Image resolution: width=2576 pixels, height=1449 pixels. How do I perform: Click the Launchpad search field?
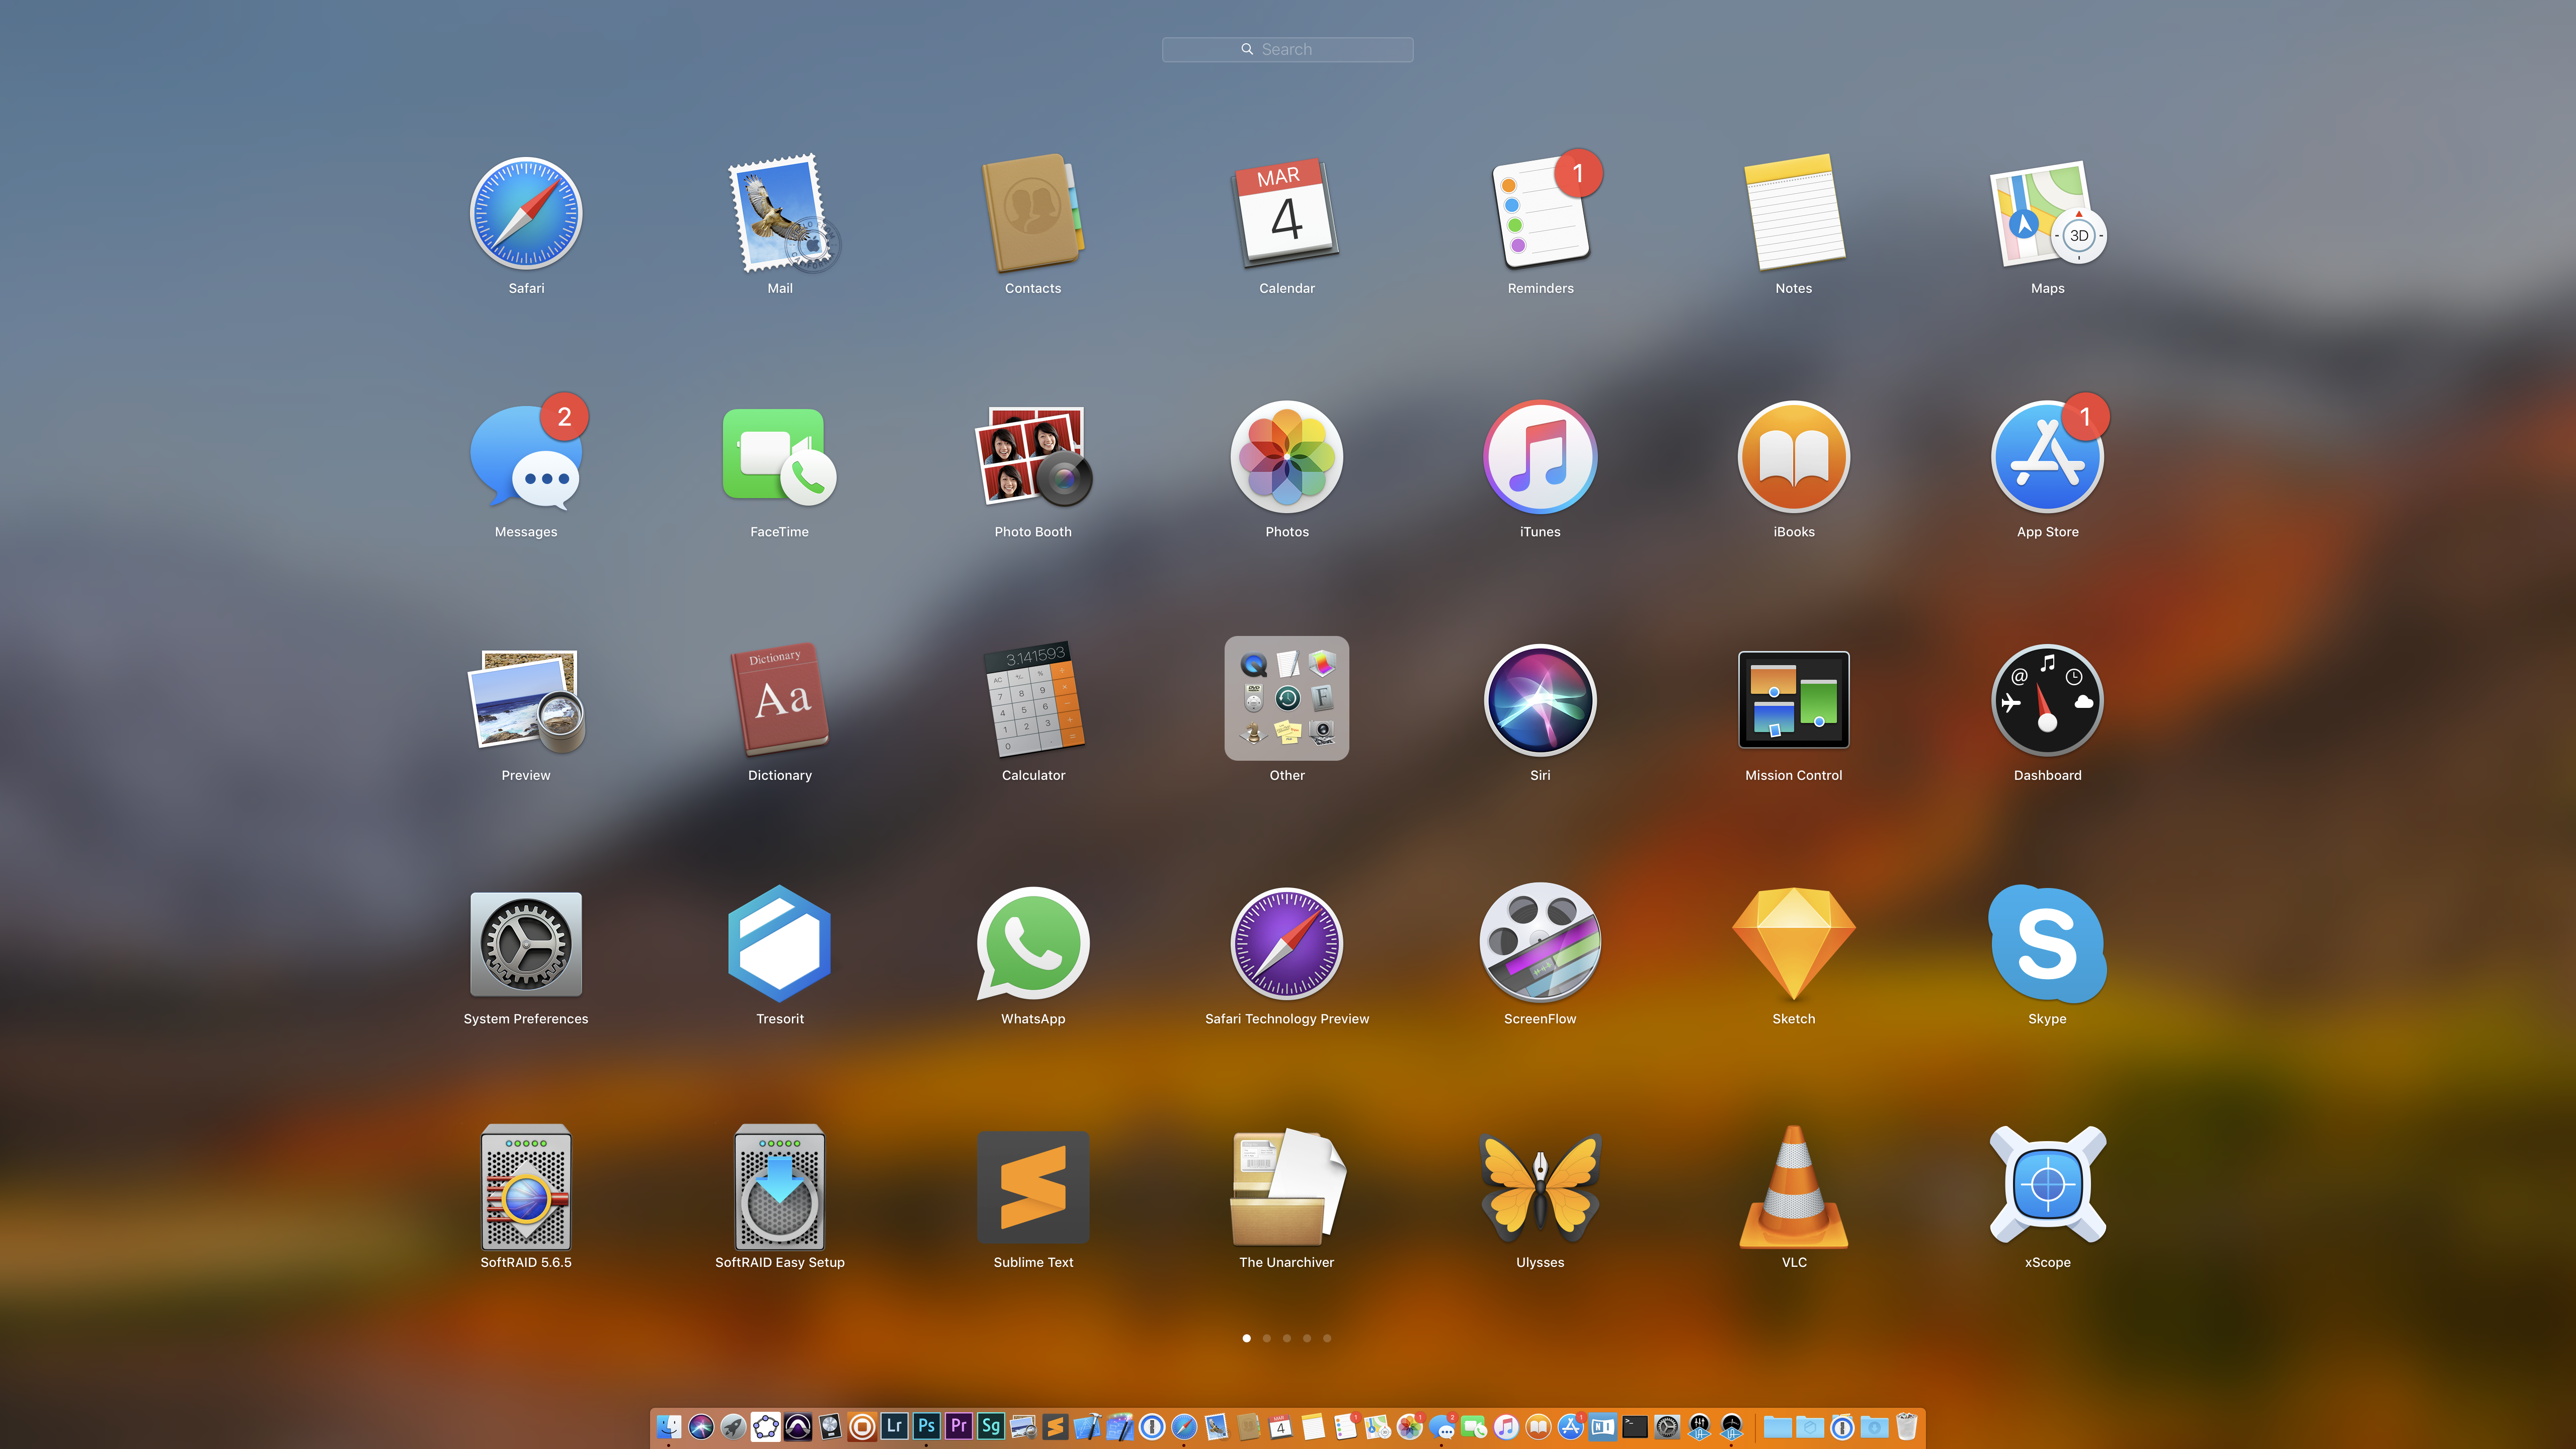pyautogui.click(x=1288, y=48)
